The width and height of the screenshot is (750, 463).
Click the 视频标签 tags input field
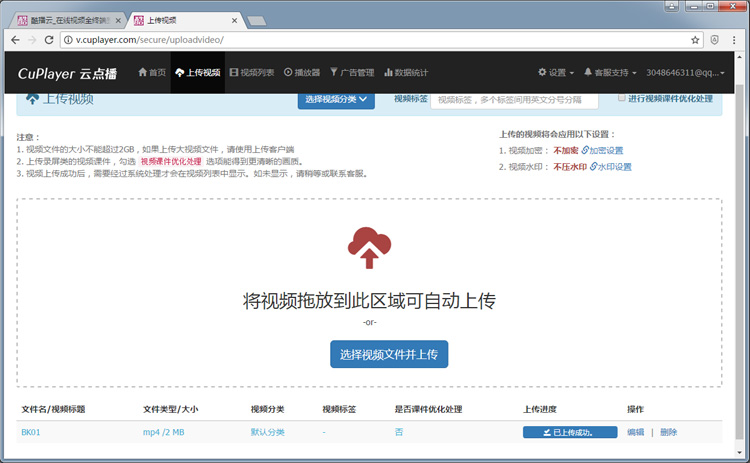pyautogui.click(x=514, y=99)
